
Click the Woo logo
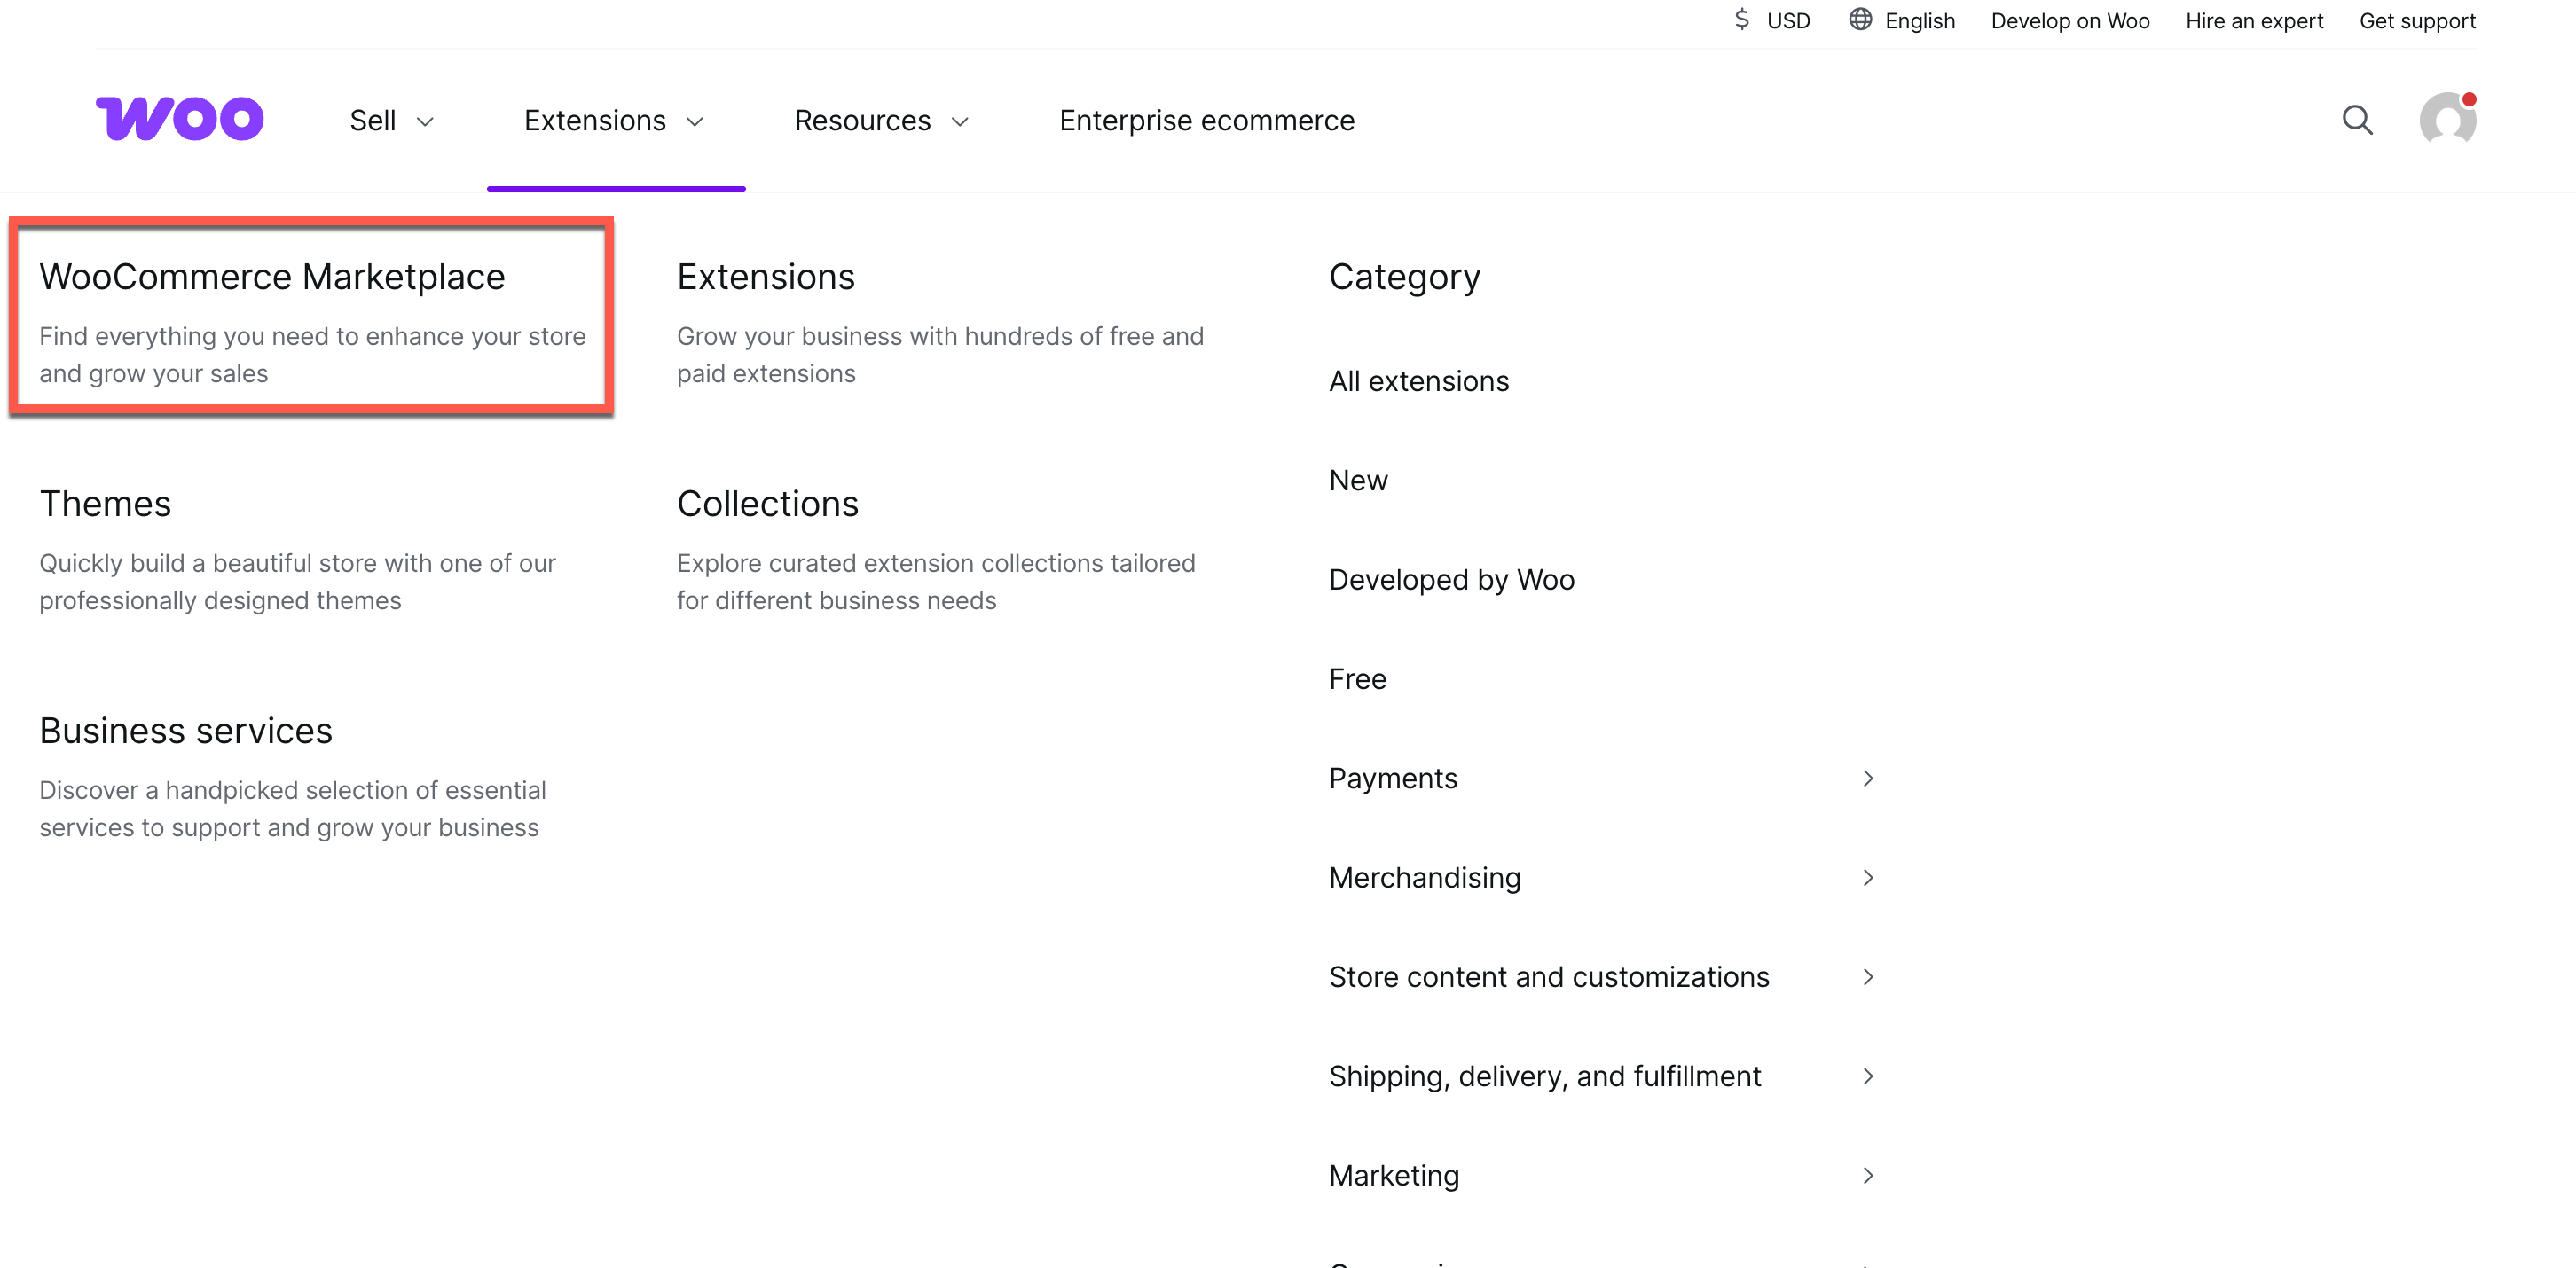click(180, 119)
